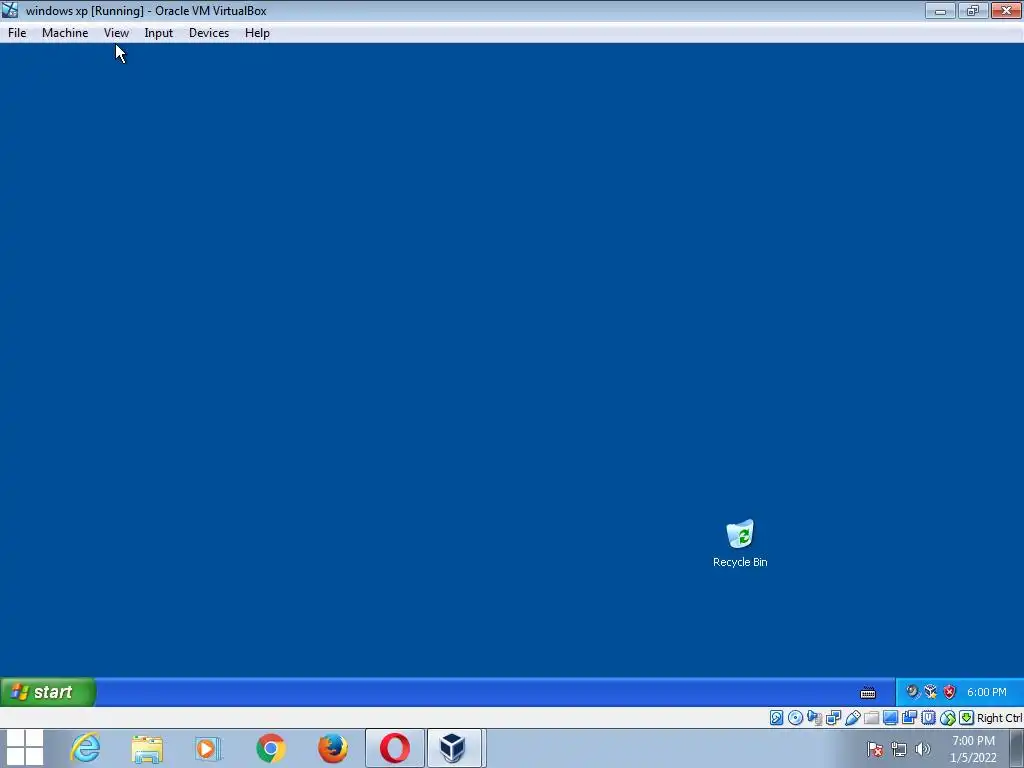The width and height of the screenshot is (1024, 768).
Task: Open the host Windows Start button
Action: click(x=25, y=748)
